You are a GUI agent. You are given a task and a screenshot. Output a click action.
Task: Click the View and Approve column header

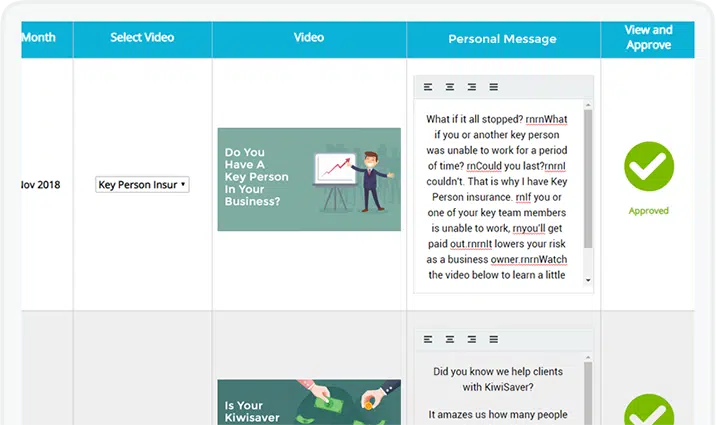(648, 38)
